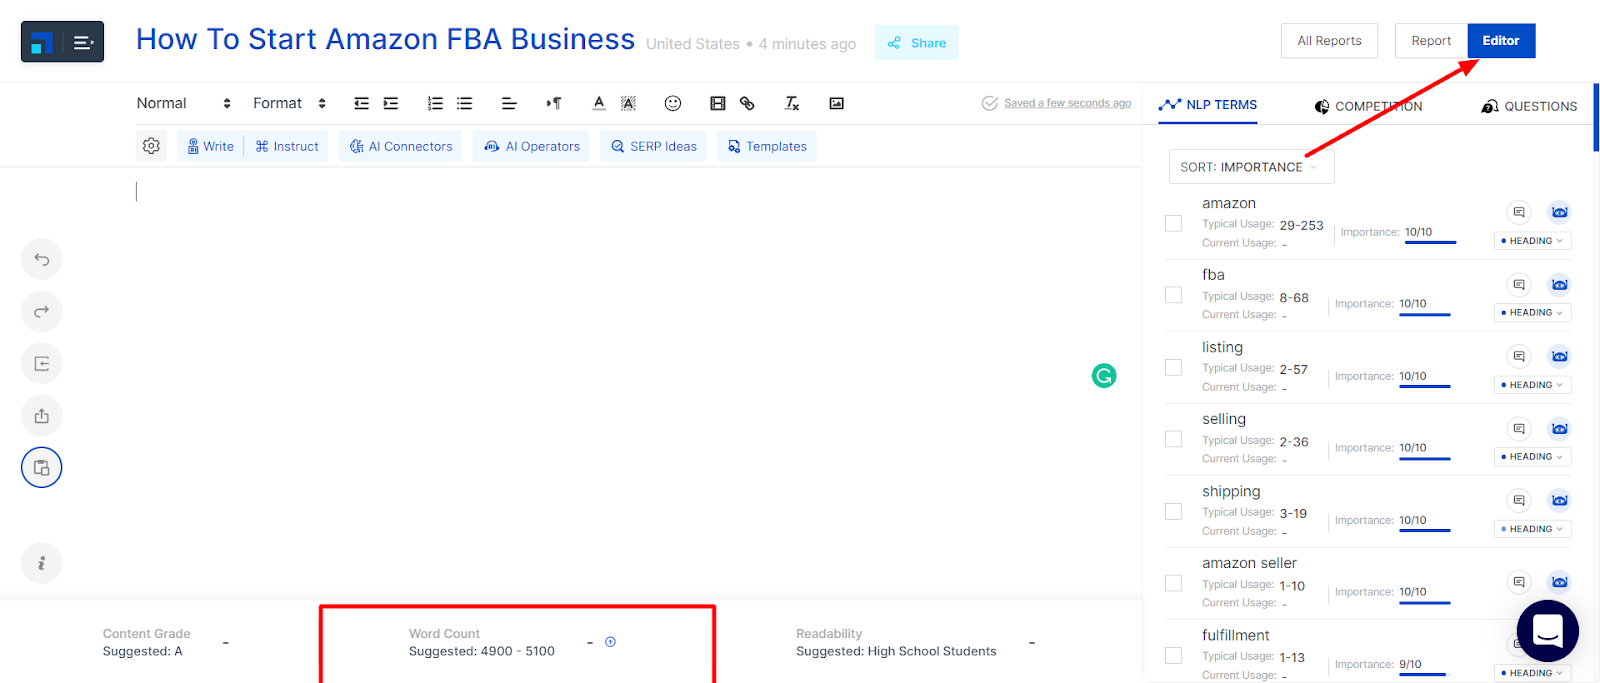1600x683 pixels.
Task: Check the selling term checkbox
Action: point(1174,439)
